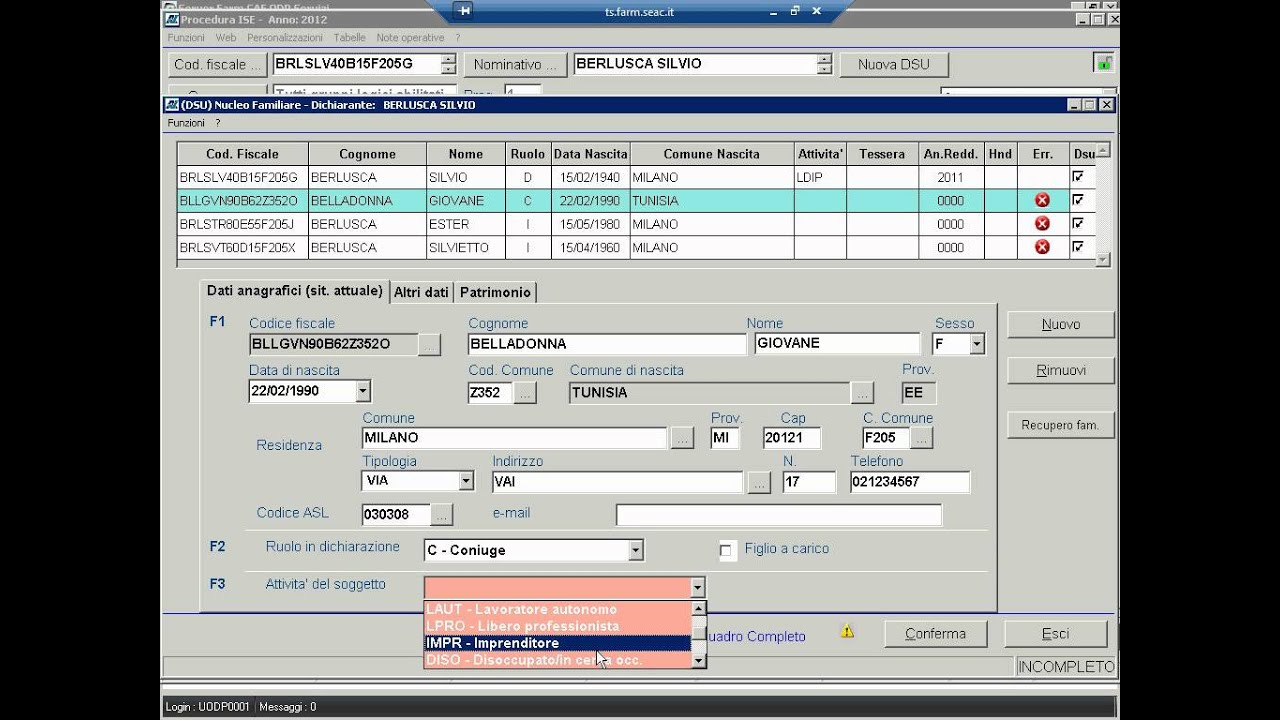Click the Recupero fam. button

coord(1060,425)
